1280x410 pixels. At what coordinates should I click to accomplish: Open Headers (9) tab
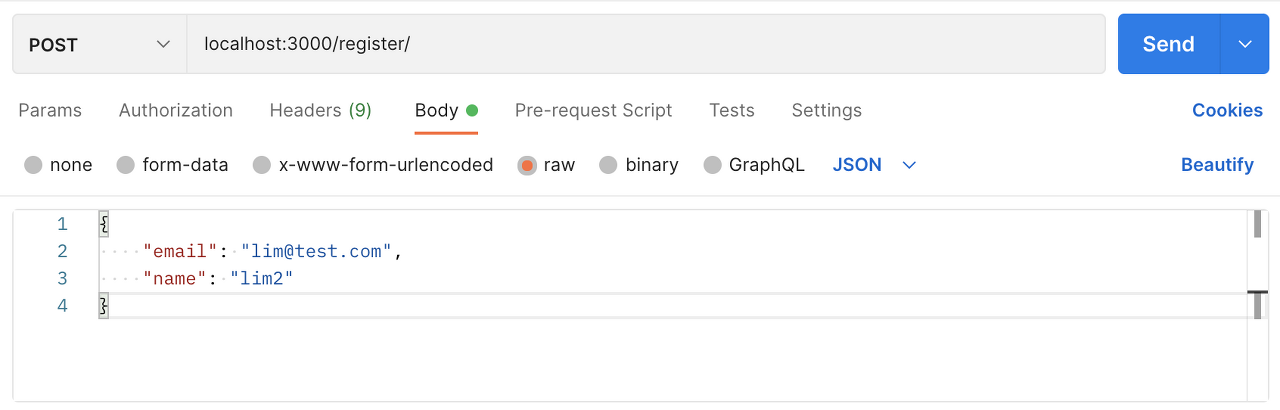point(320,110)
